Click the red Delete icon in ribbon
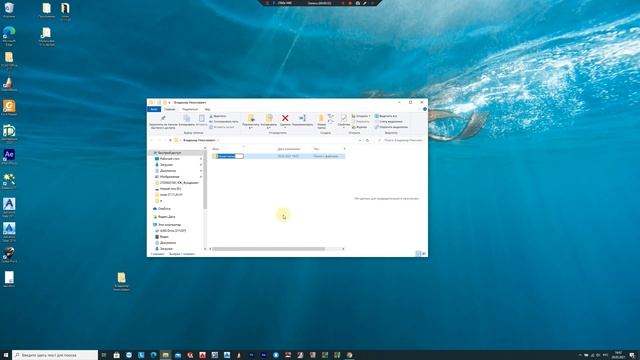Viewport: 640px width, 360px height. click(x=285, y=118)
